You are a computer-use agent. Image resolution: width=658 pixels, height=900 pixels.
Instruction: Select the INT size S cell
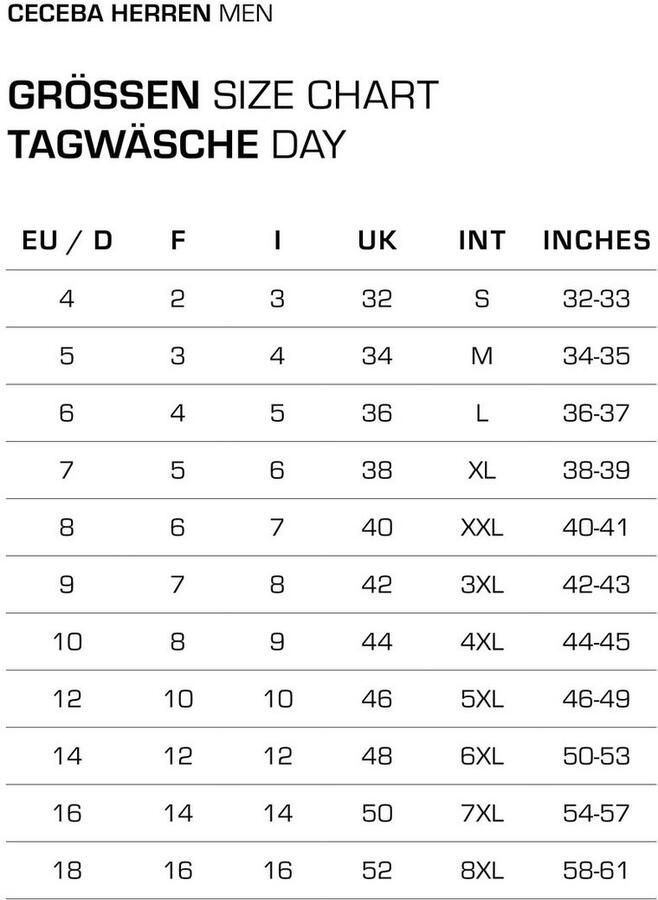[482, 298]
